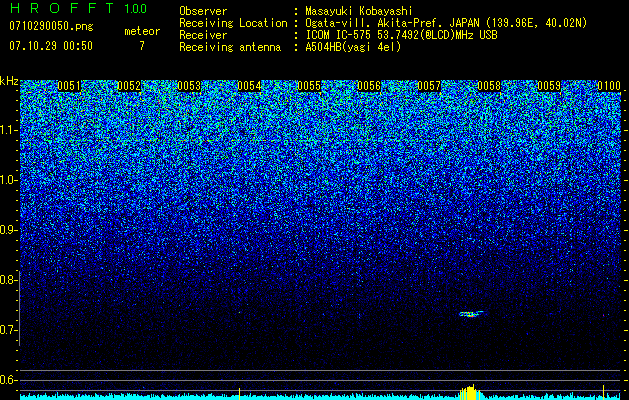This screenshot has width=629, height=400.
Task: Click the observer name Masayuki Kobayashi
Action: pyautogui.click(x=359, y=11)
